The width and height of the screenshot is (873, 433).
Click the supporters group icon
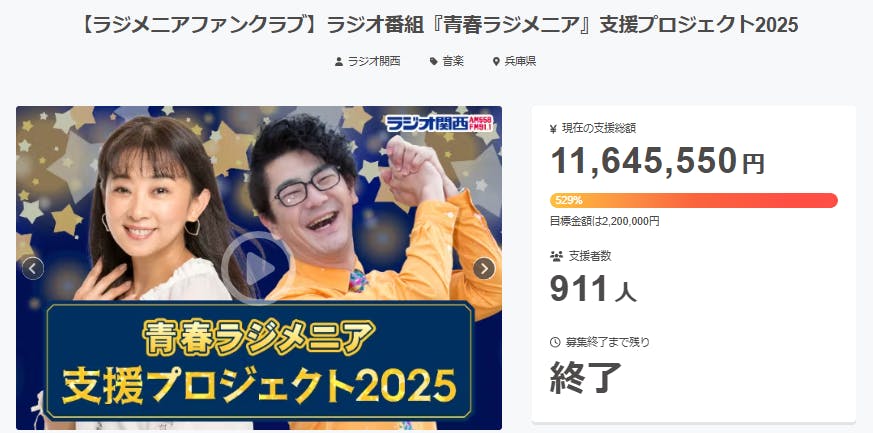coord(556,257)
